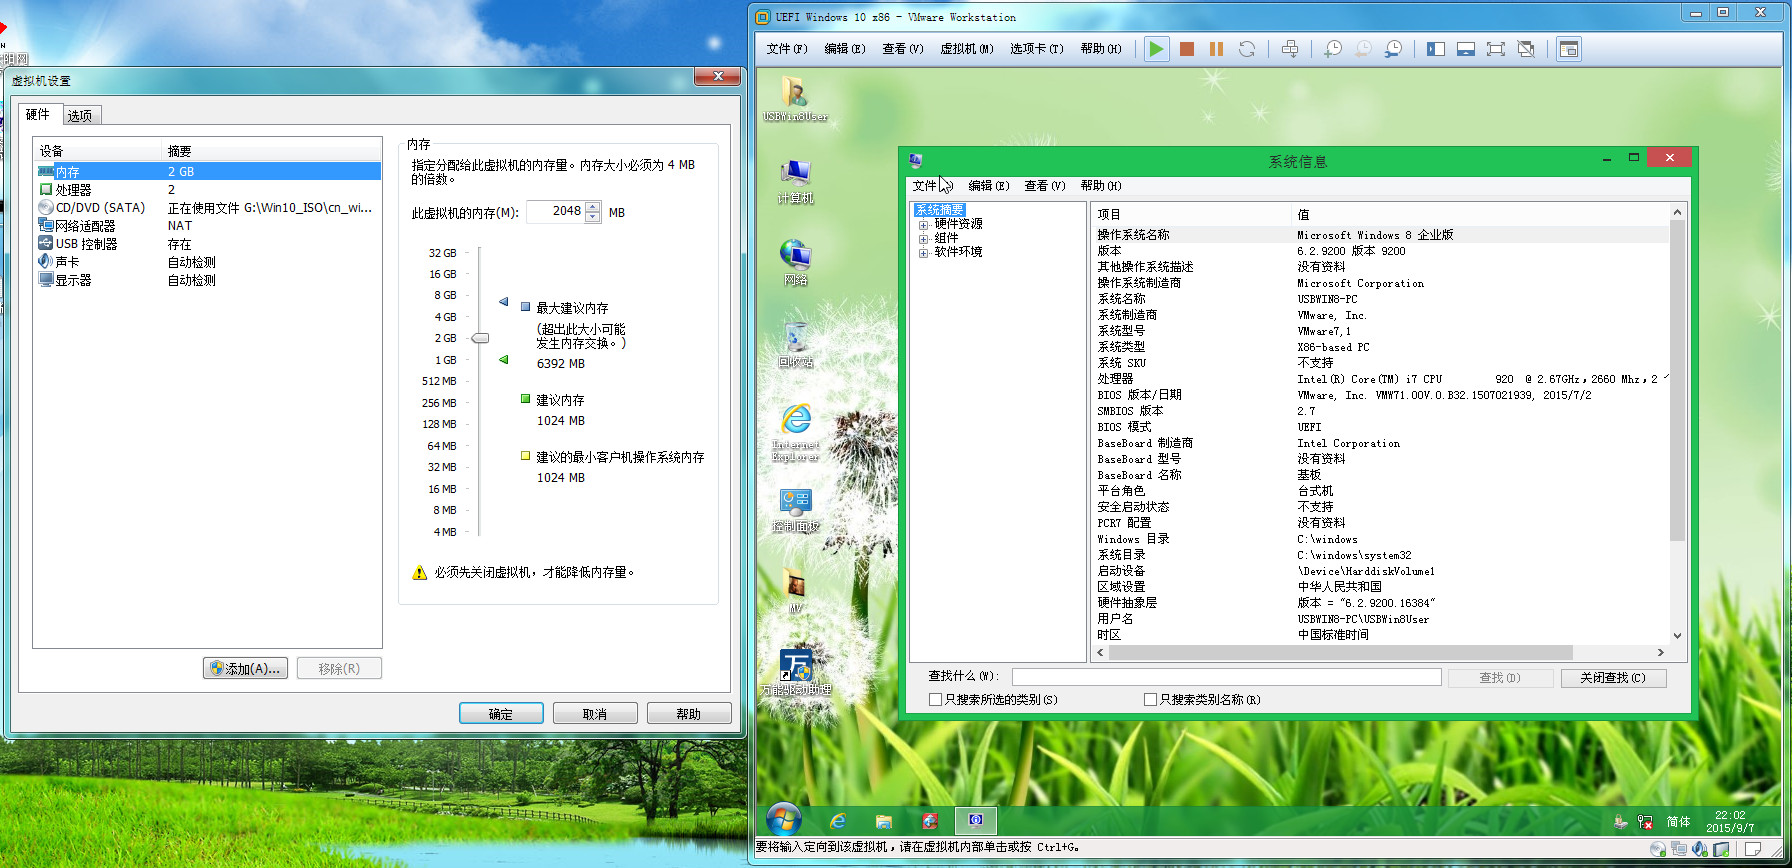
Task: Toggle the VMware library sidebar icon
Action: click(1436, 49)
